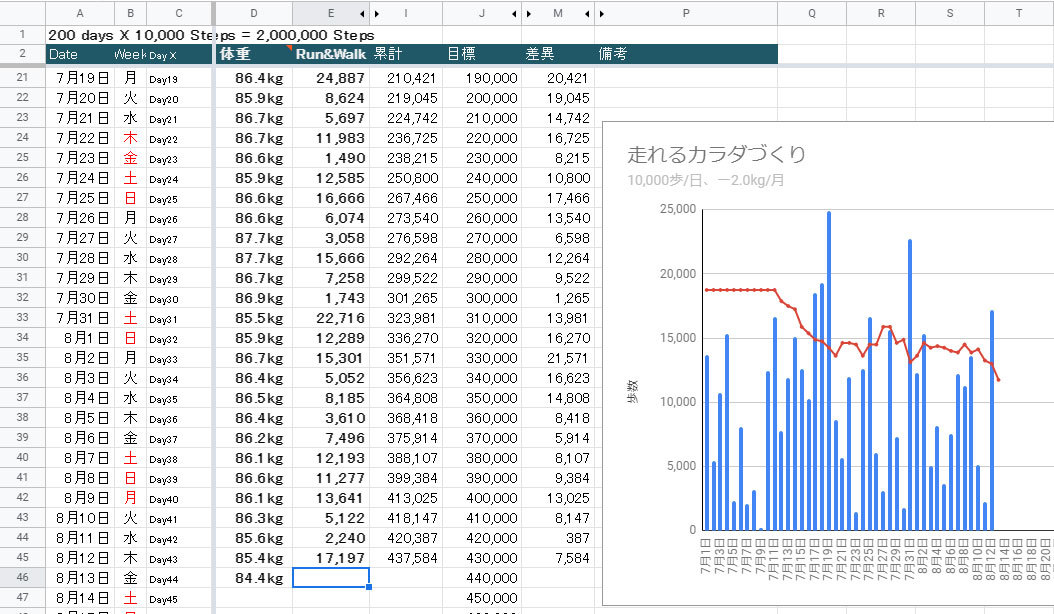Select column A header
1054x614 pixels.
coord(80,13)
